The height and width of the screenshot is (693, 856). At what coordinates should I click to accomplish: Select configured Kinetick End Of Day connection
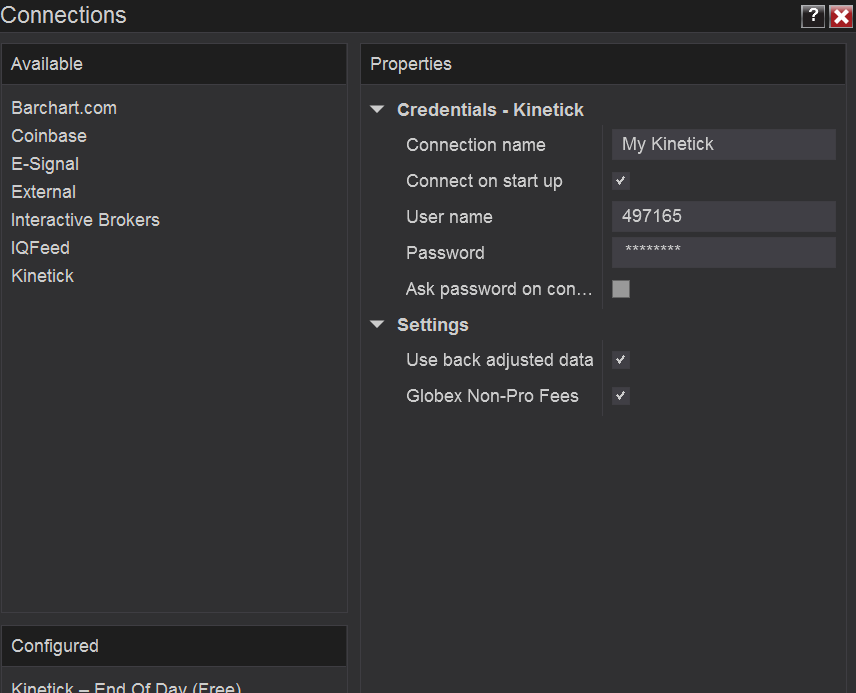[126, 686]
